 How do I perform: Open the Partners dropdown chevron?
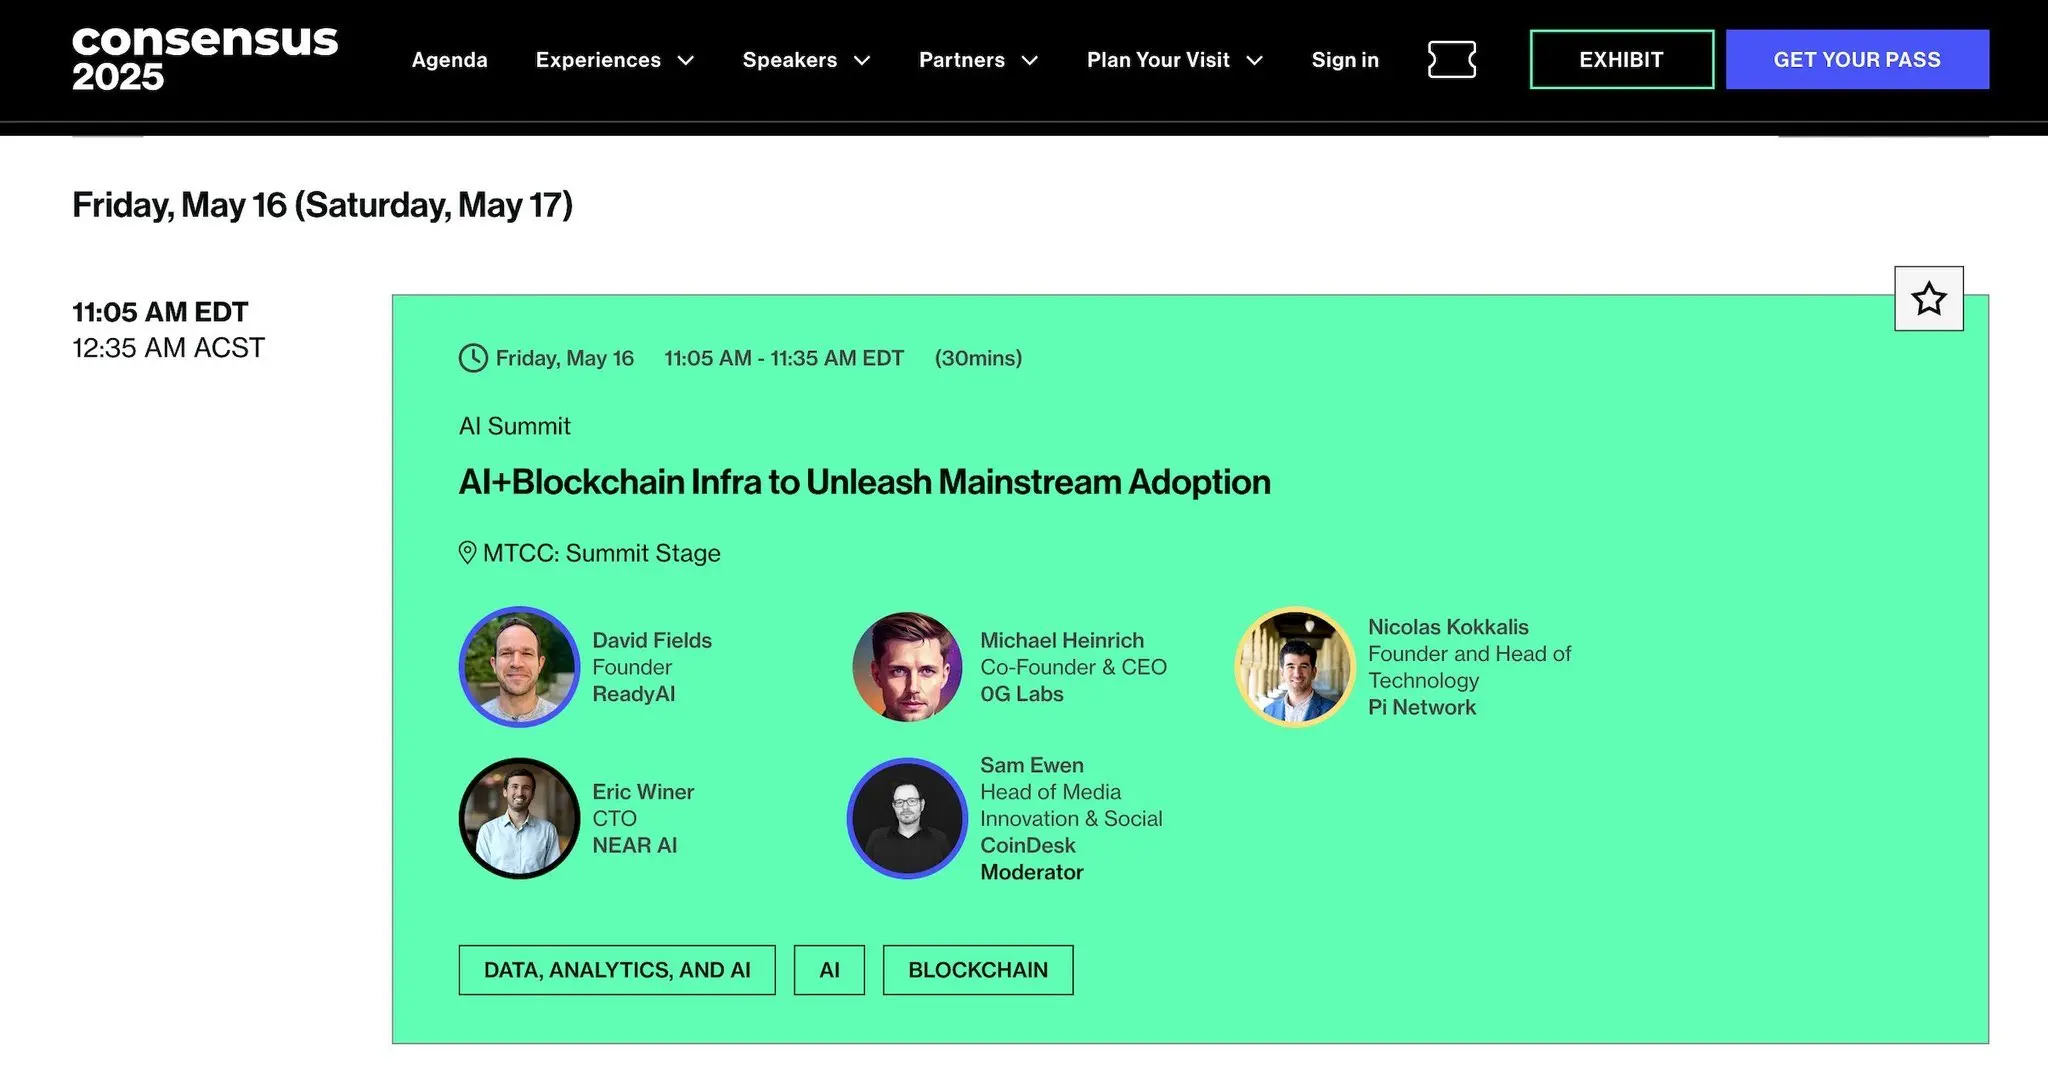(1029, 60)
